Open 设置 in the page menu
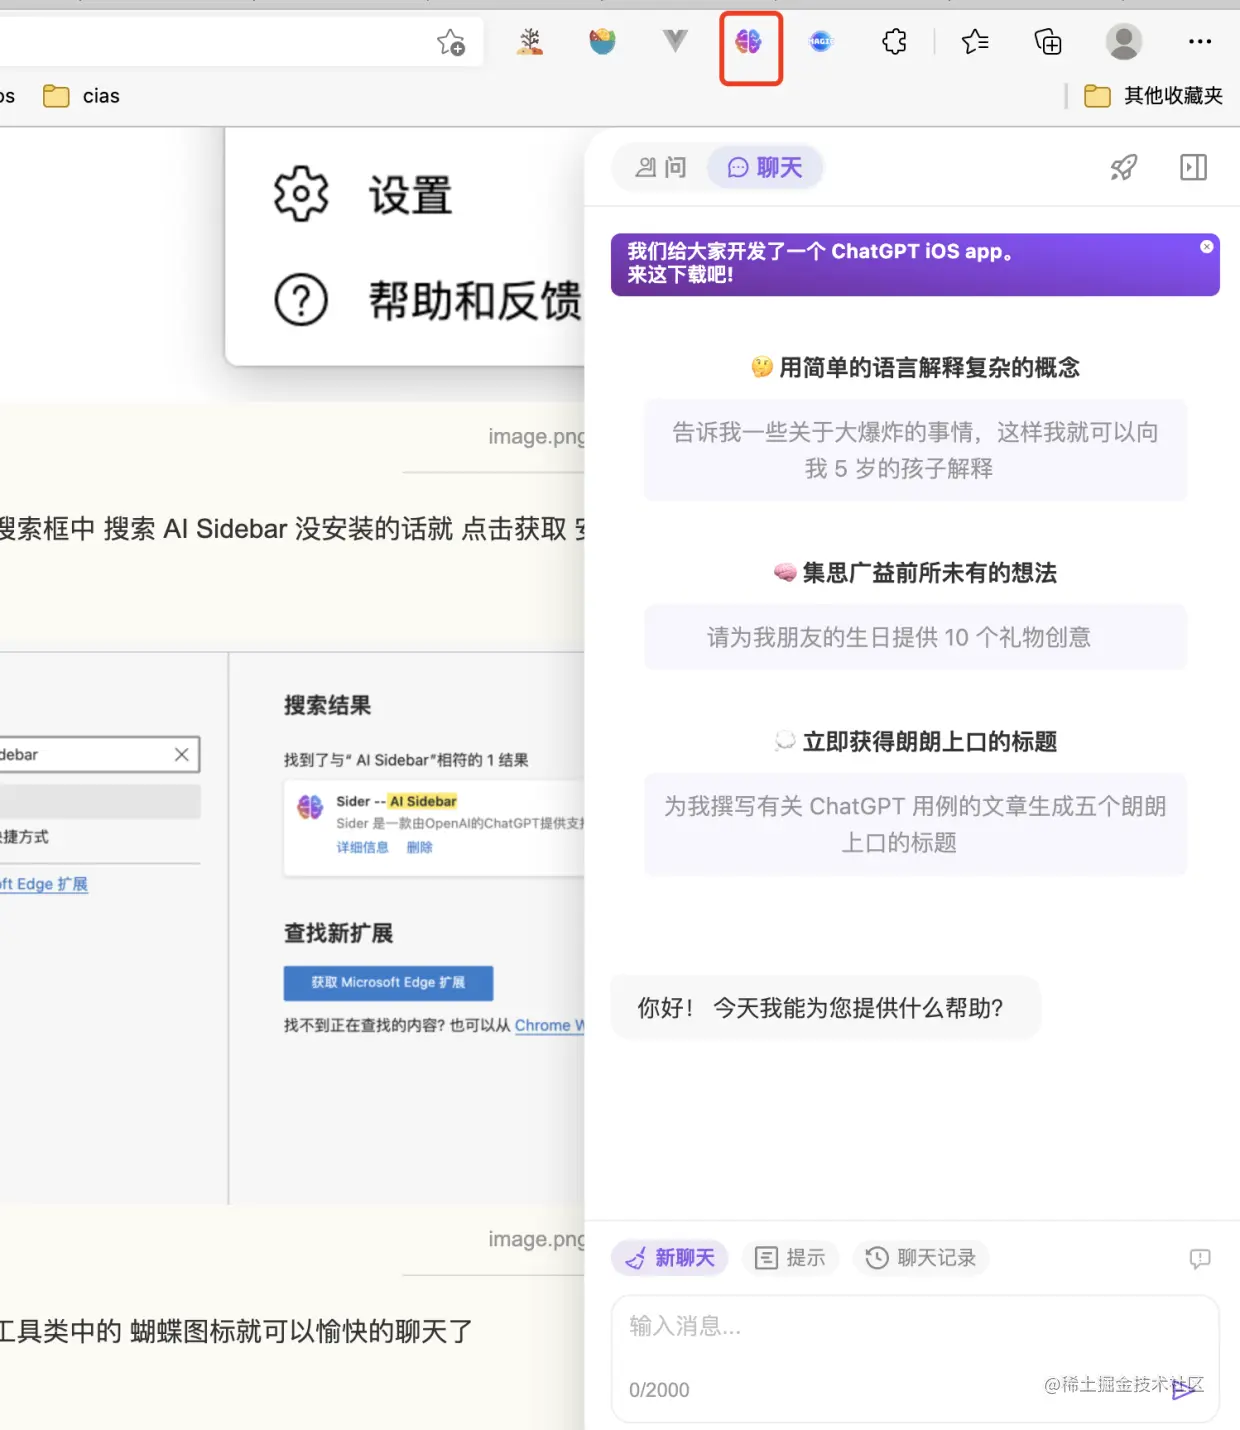1240x1430 pixels. (410, 195)
